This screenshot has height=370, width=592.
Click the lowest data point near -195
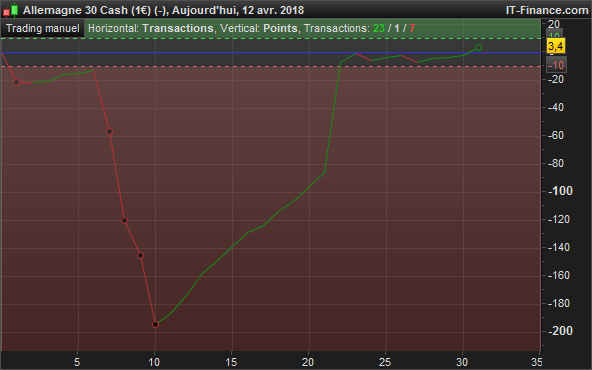pyautogui.click(x=155, y=324)
